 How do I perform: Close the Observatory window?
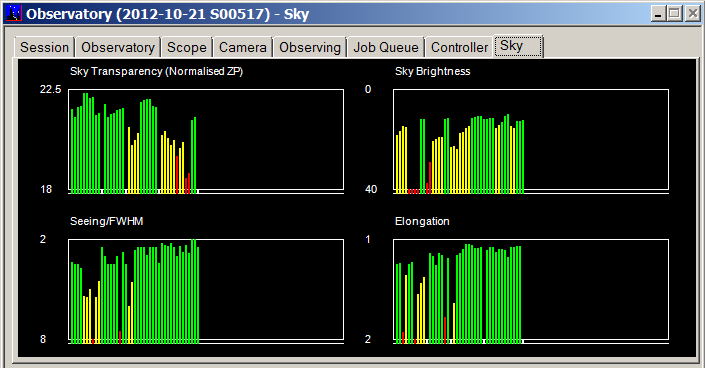point(692,14)
